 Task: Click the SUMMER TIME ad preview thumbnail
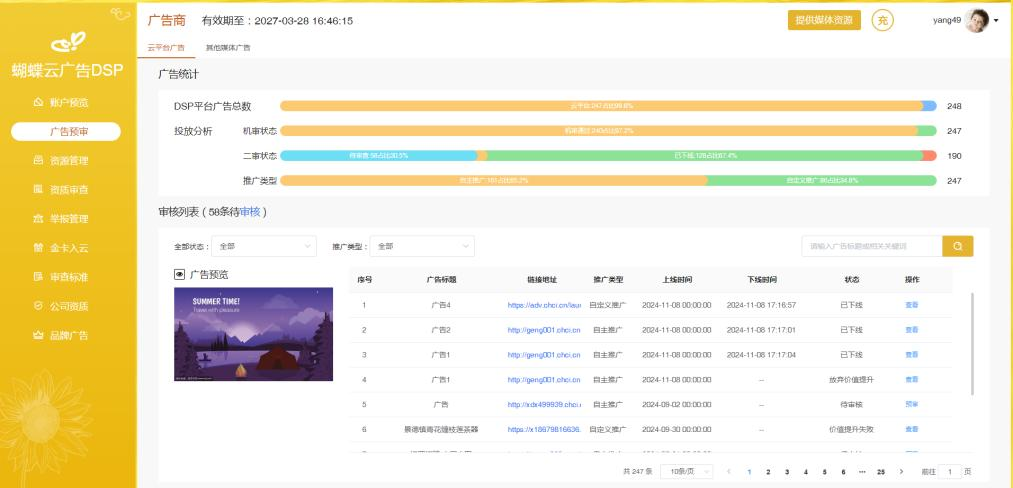(x=253, y=334)
